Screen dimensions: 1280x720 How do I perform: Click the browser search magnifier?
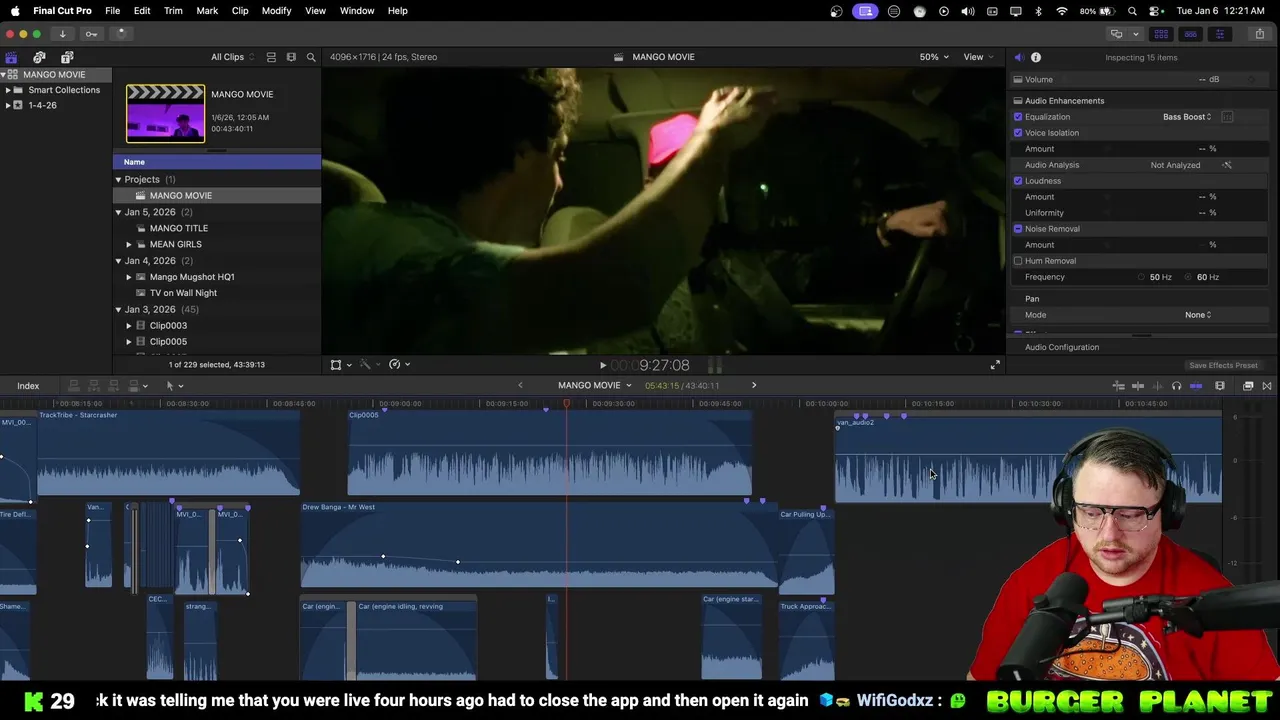311,57
